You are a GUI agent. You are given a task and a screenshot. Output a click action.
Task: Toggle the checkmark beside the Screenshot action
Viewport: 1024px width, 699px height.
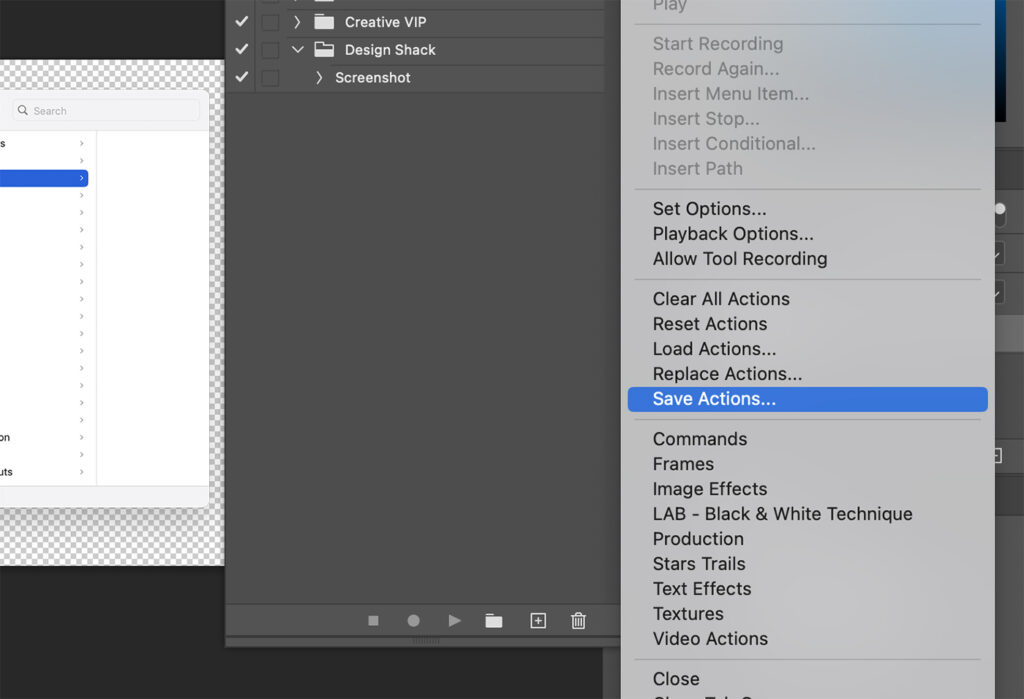[x=241, y=78]
